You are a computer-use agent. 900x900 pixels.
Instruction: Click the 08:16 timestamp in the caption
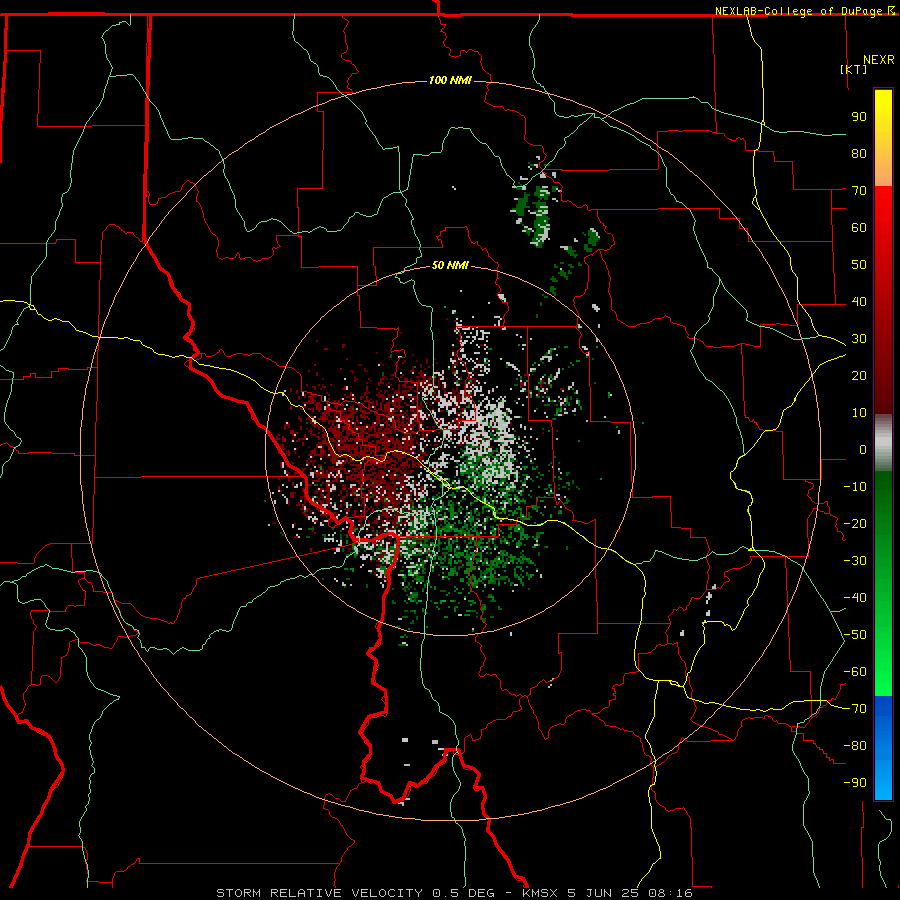point(670,893)
